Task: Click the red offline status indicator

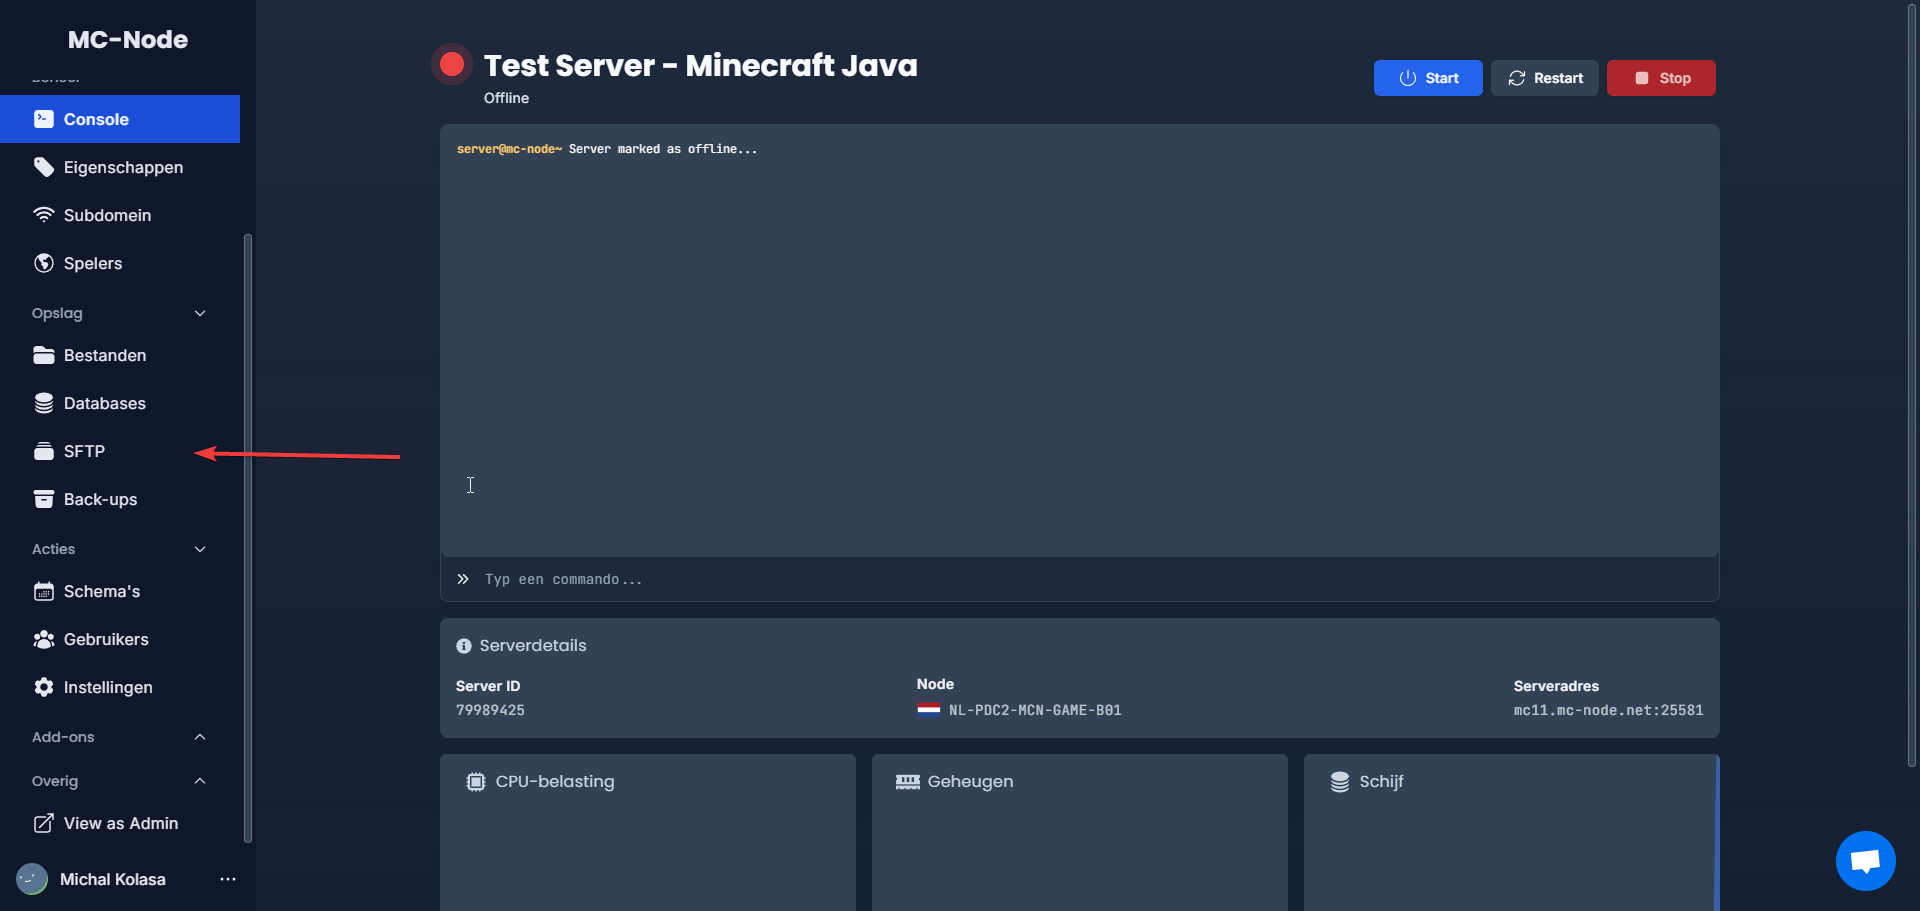Action: click(452, 65)
